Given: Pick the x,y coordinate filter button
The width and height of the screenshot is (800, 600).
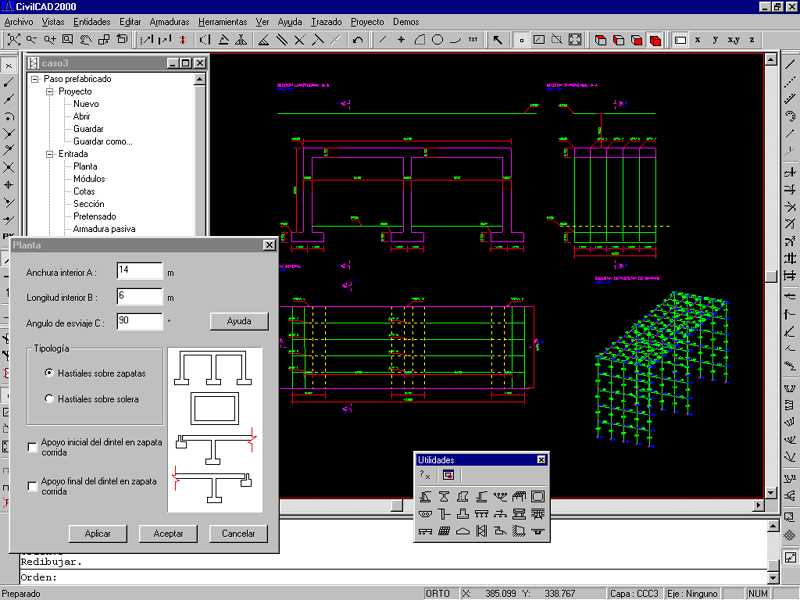Looking at the screenshot, I should point(733,40).
